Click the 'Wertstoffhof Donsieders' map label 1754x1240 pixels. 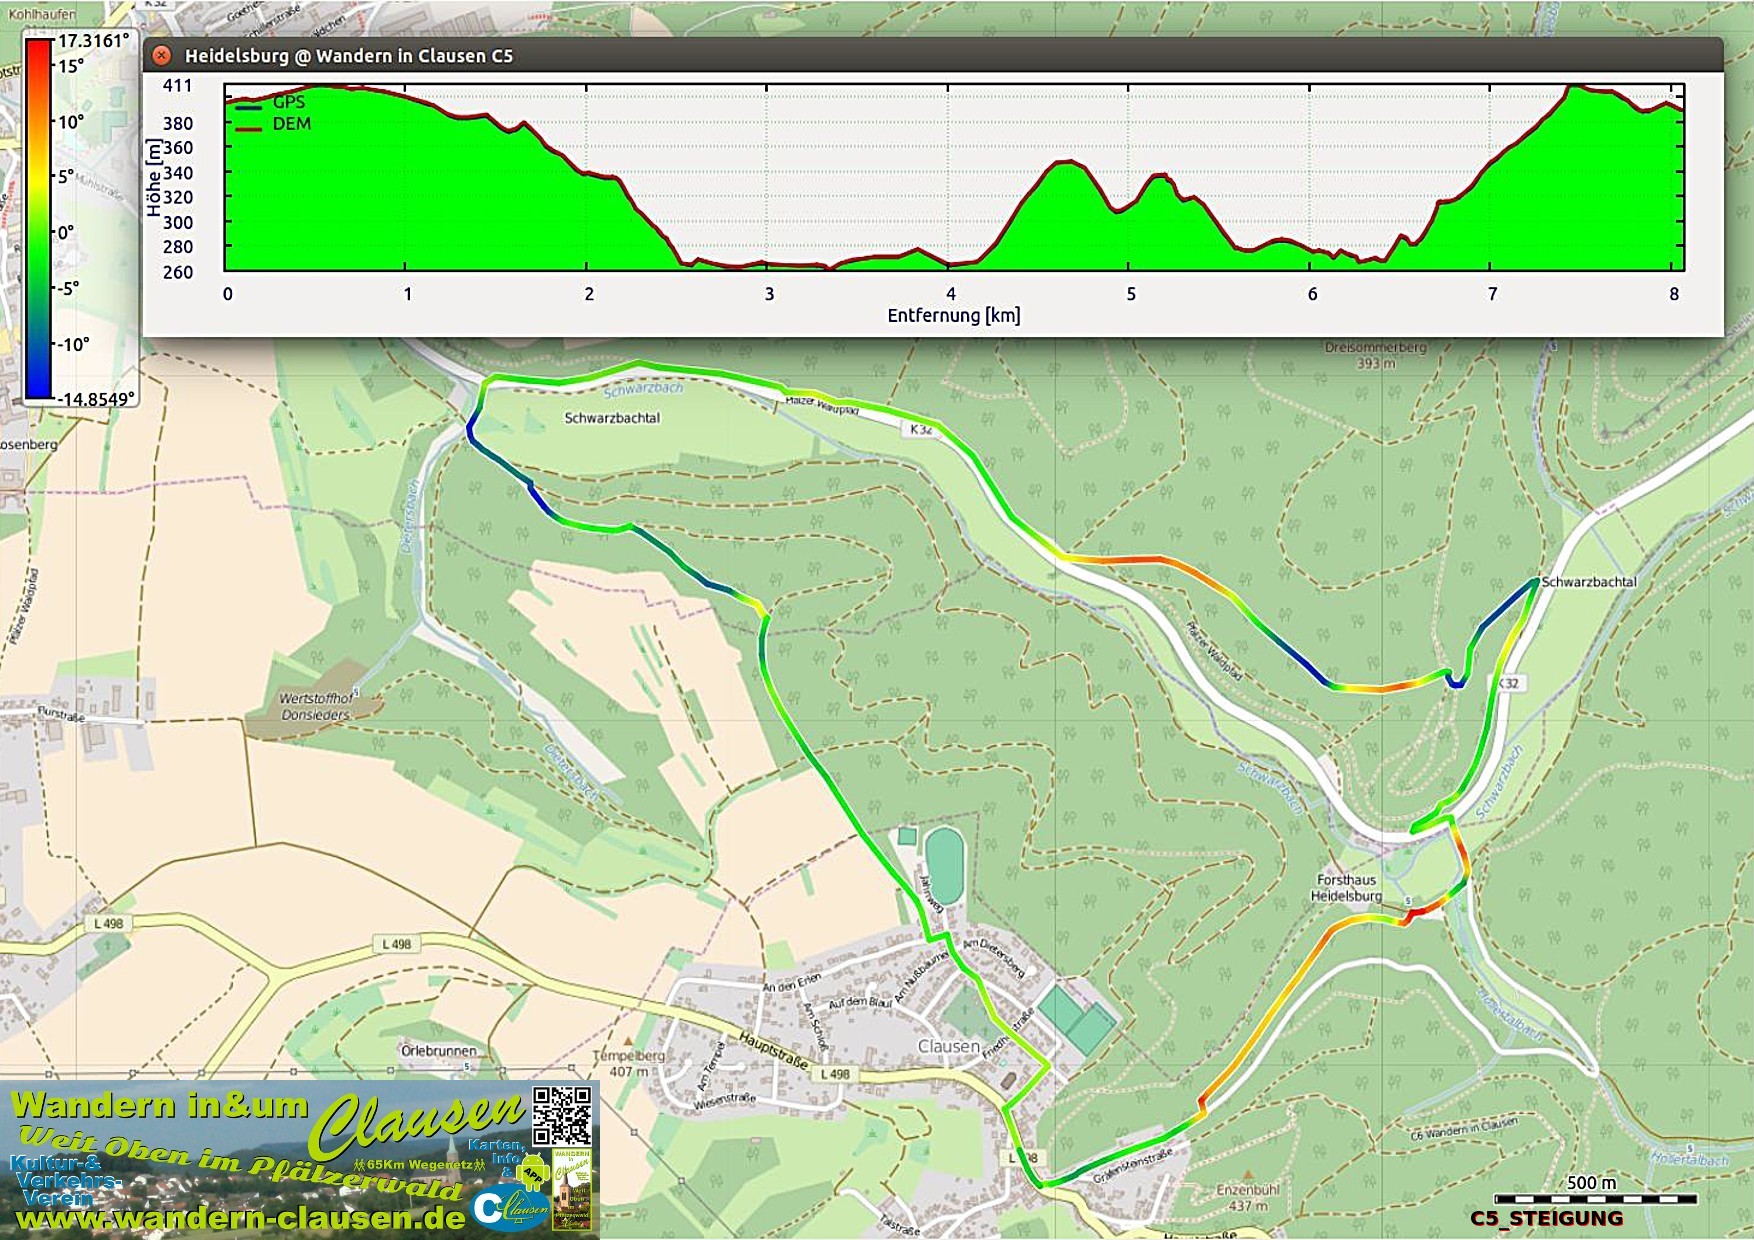click(x=316, y=706)
